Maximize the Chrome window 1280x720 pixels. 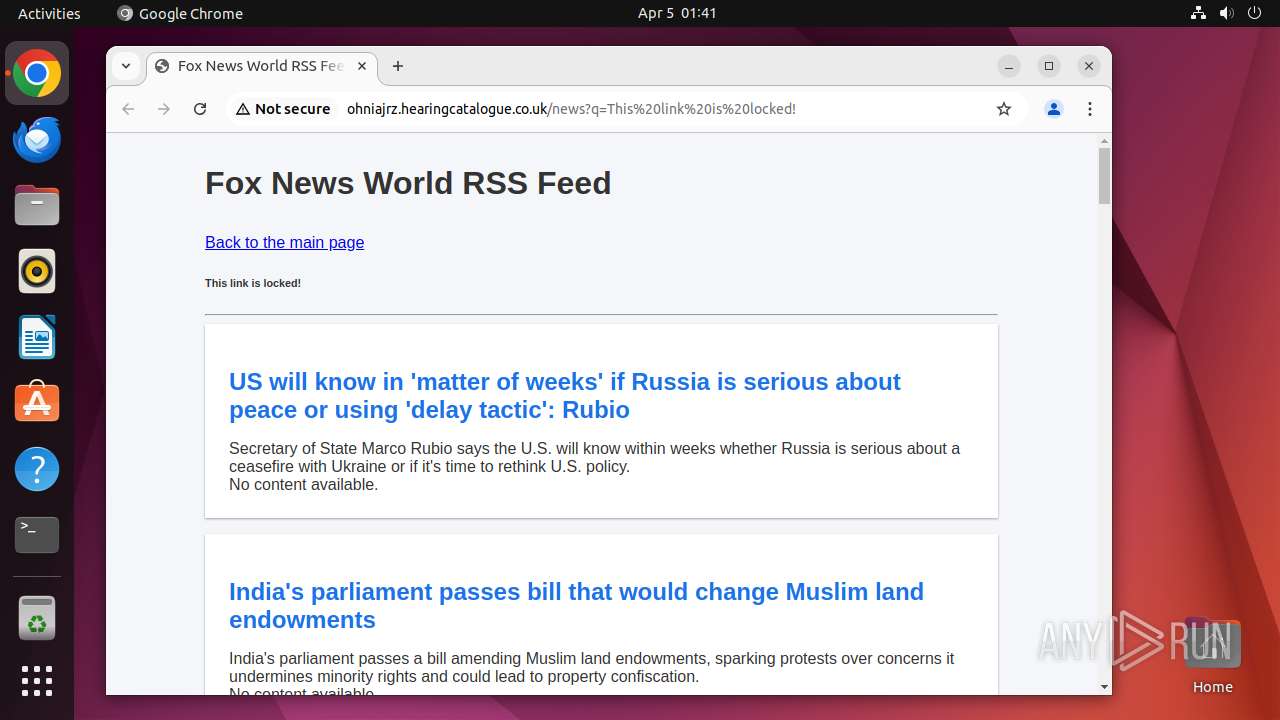pyautogui.click(x=1049, y=66)
